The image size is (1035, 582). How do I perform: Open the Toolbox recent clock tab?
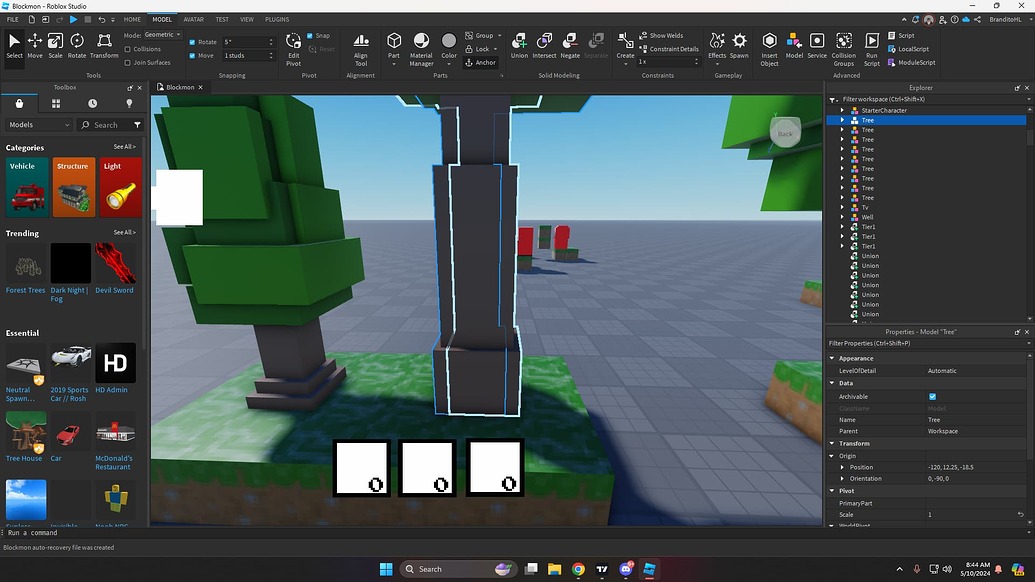pyautogui.click(x=92, y=104)
